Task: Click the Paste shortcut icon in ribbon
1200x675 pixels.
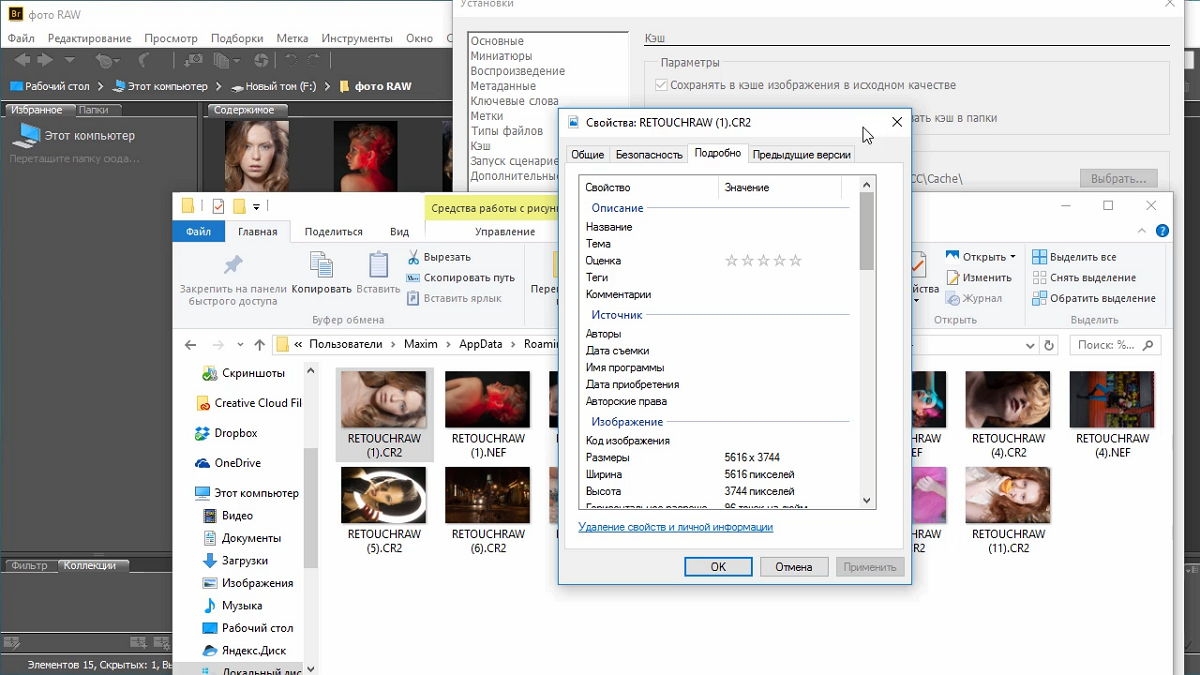Action: point(413,298)
